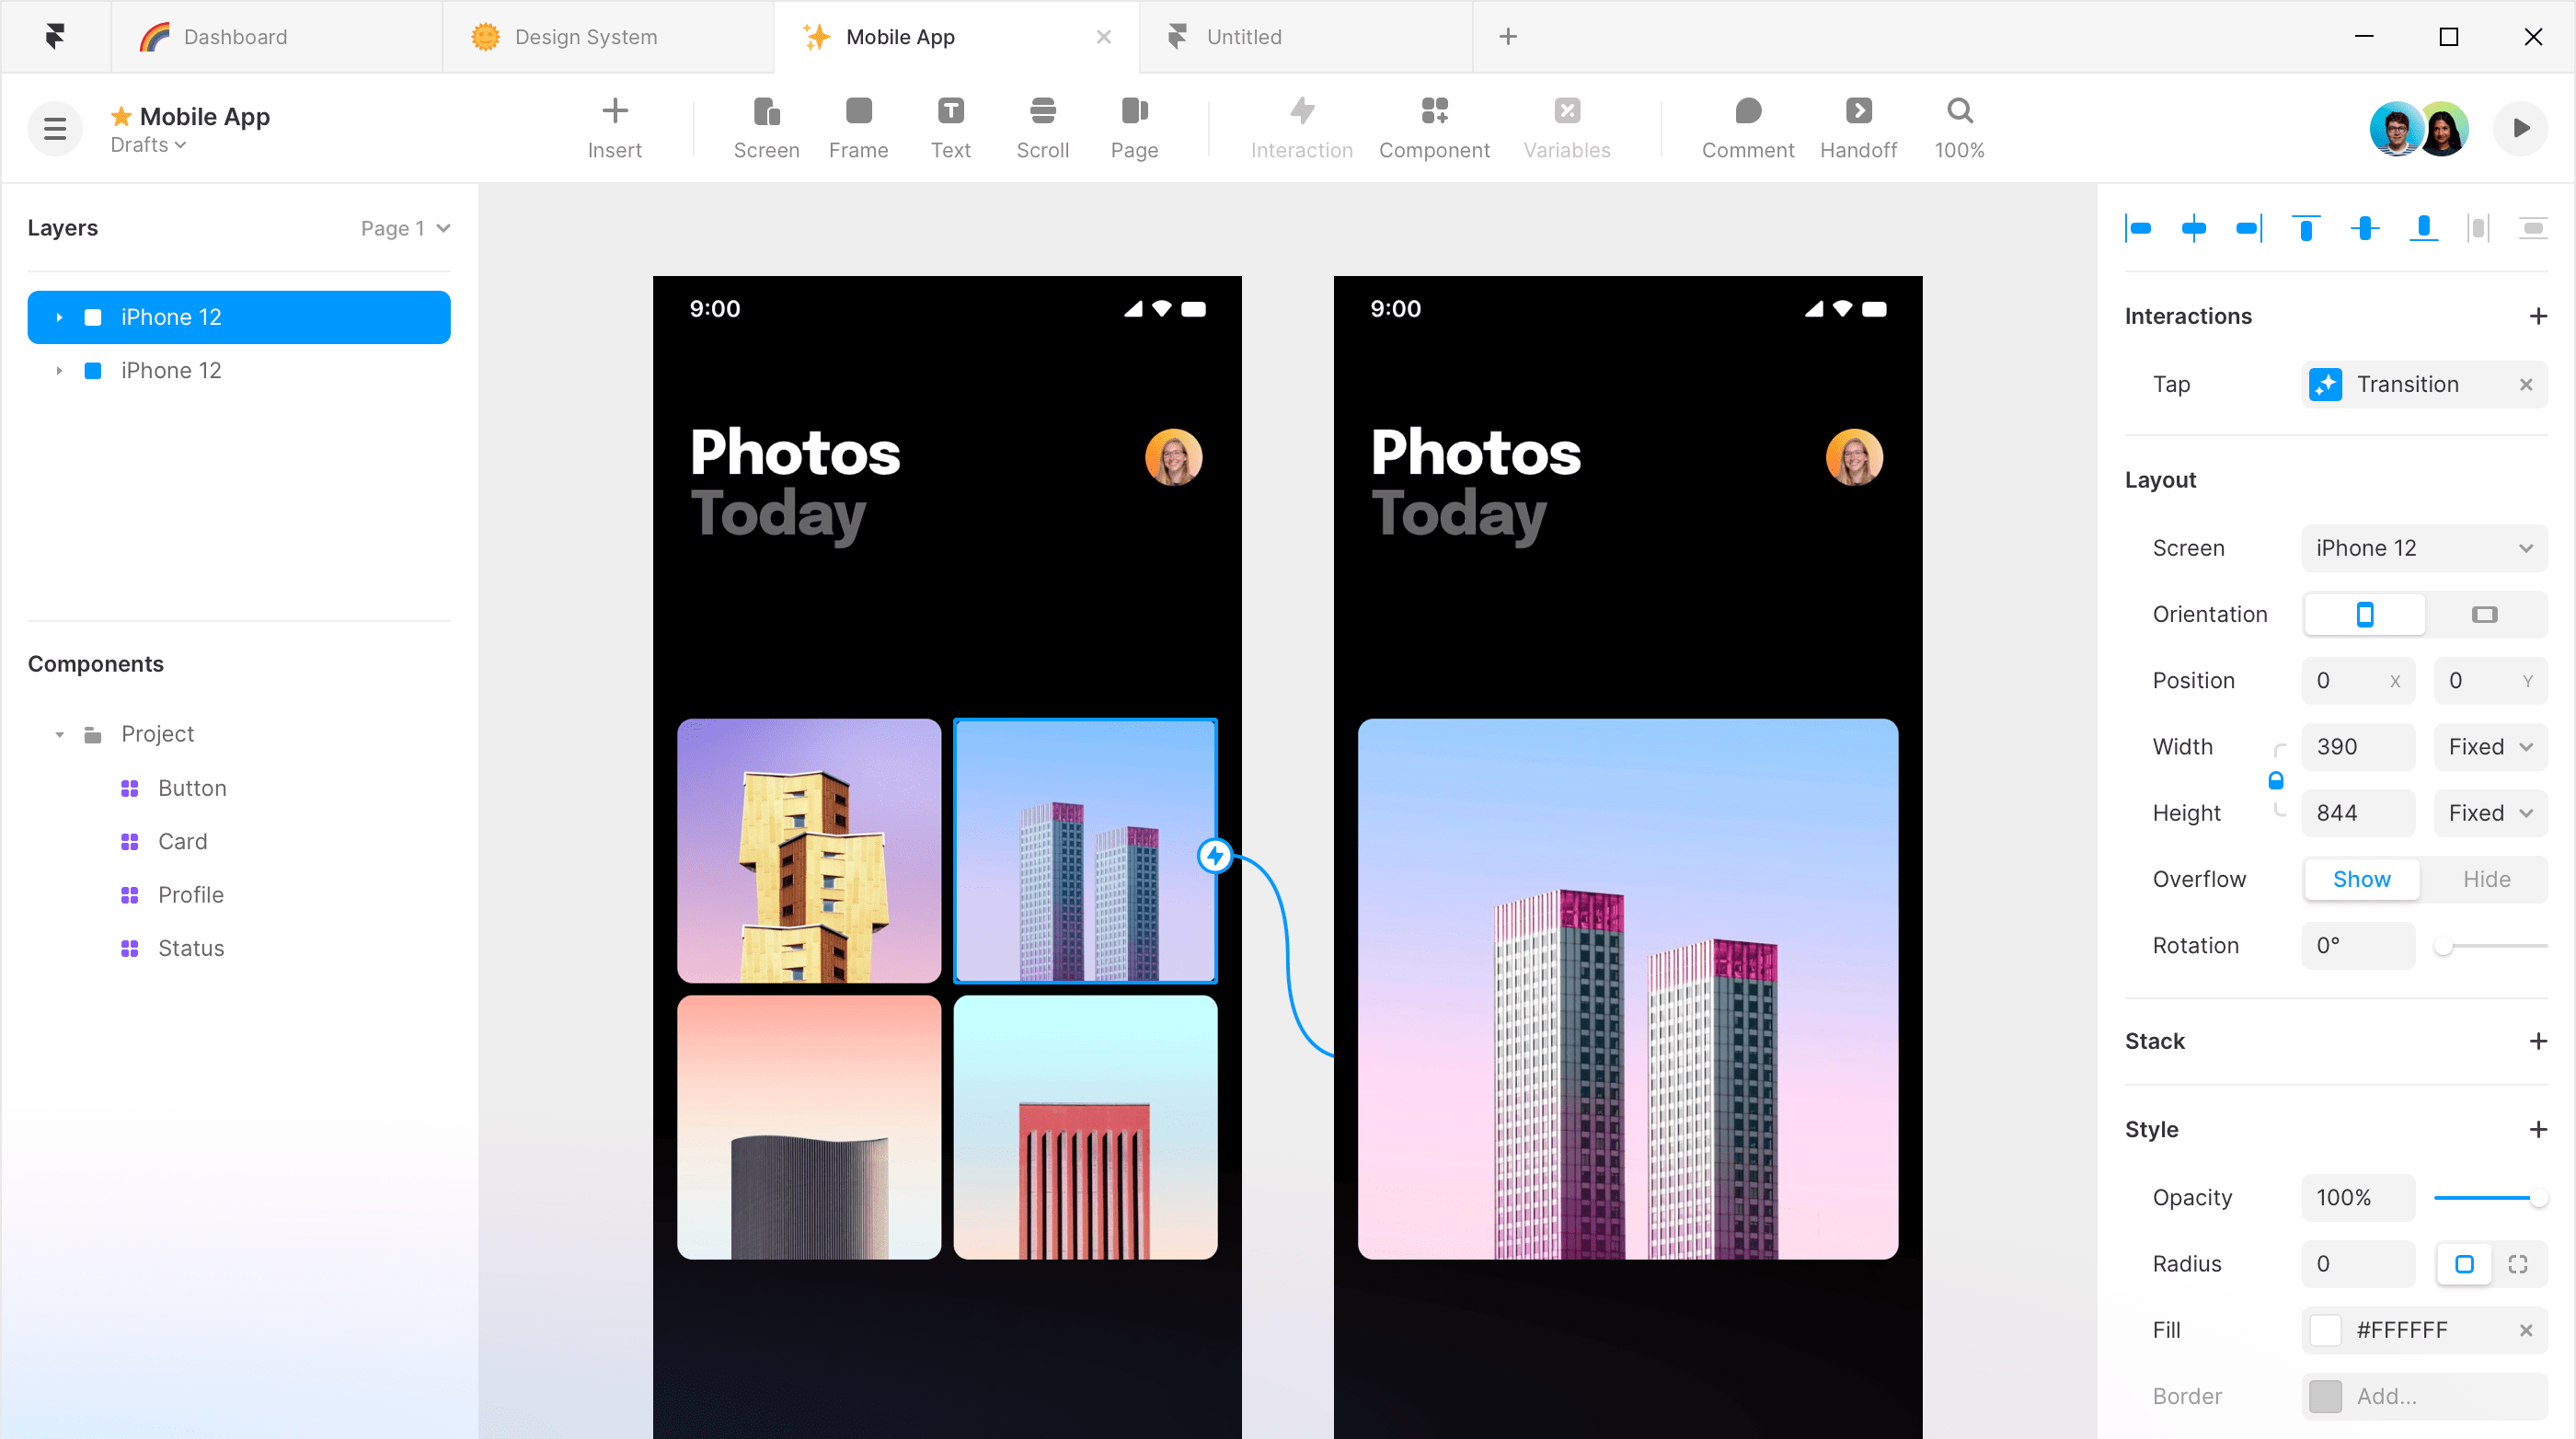
Task: Expand the Project components group
Action: coord(58,733)
